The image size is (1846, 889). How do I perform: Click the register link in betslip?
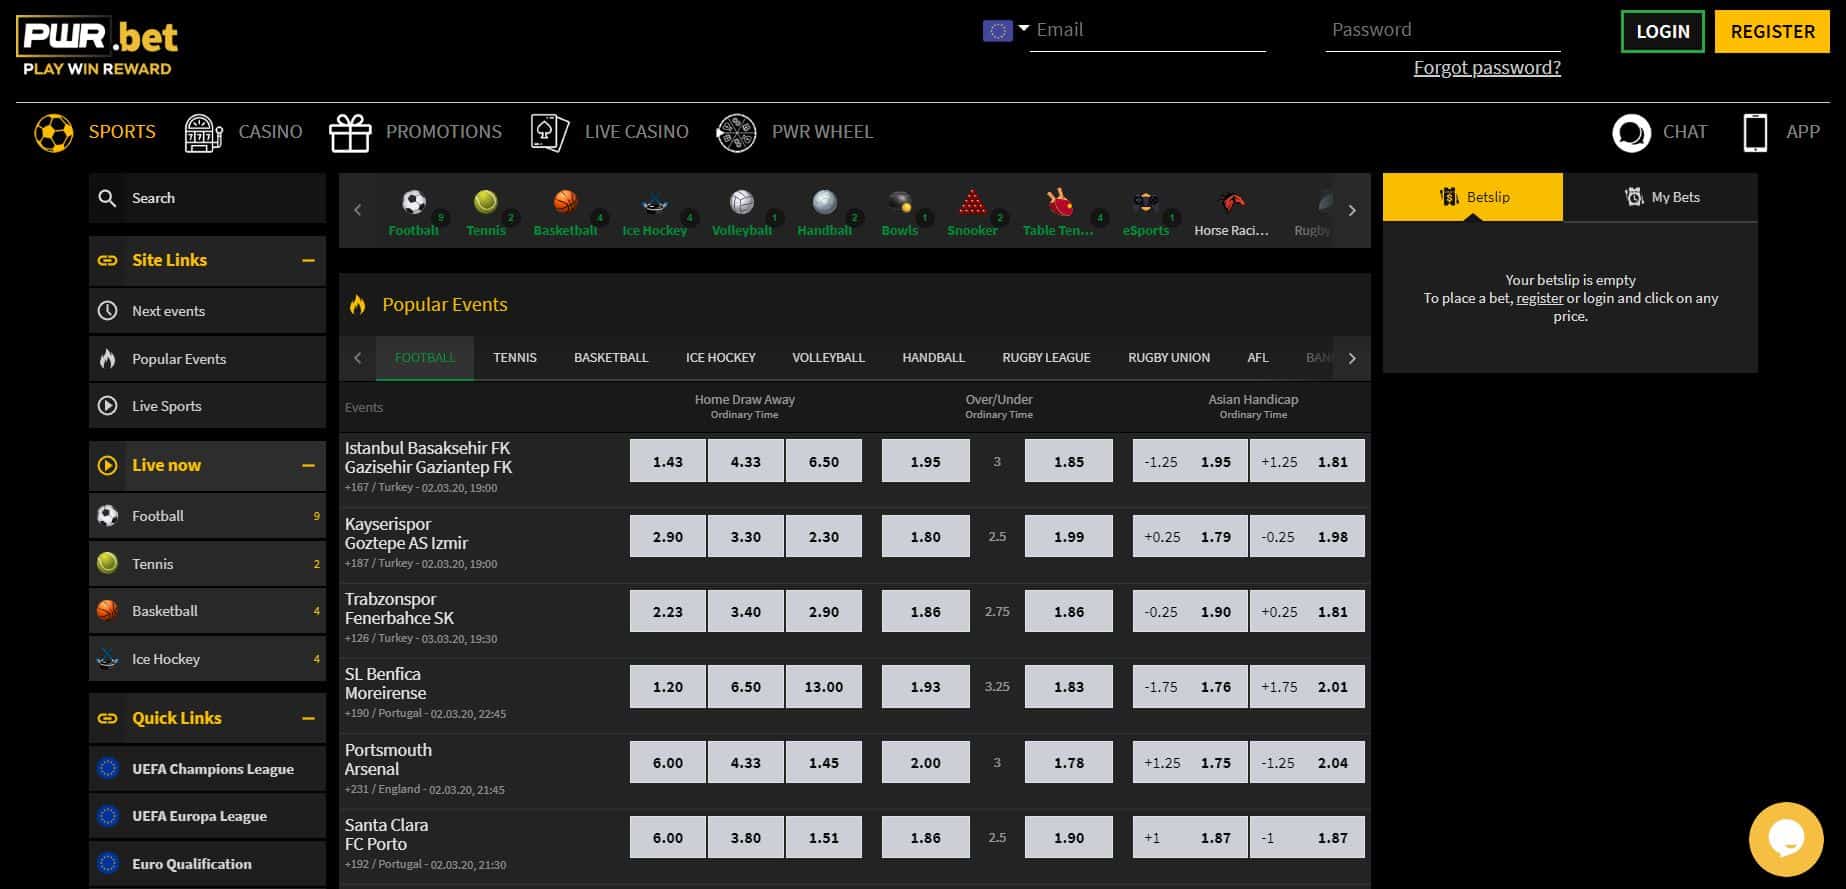(x=1539, y=298)
